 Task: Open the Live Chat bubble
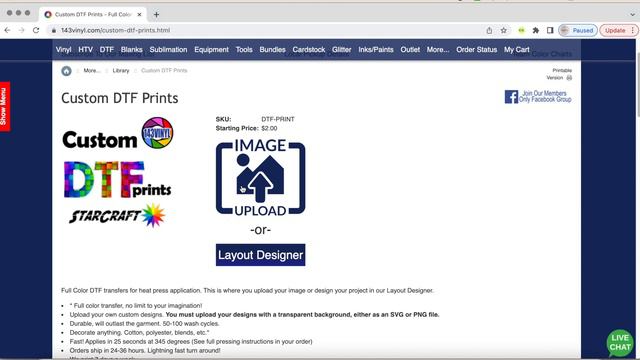620,343
